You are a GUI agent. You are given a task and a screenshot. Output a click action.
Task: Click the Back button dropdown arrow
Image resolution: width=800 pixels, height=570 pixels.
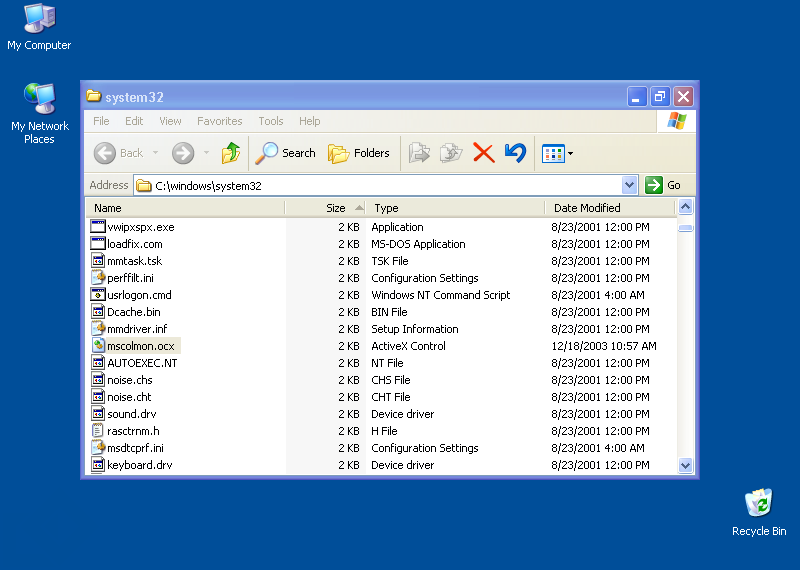coord(155,153)
